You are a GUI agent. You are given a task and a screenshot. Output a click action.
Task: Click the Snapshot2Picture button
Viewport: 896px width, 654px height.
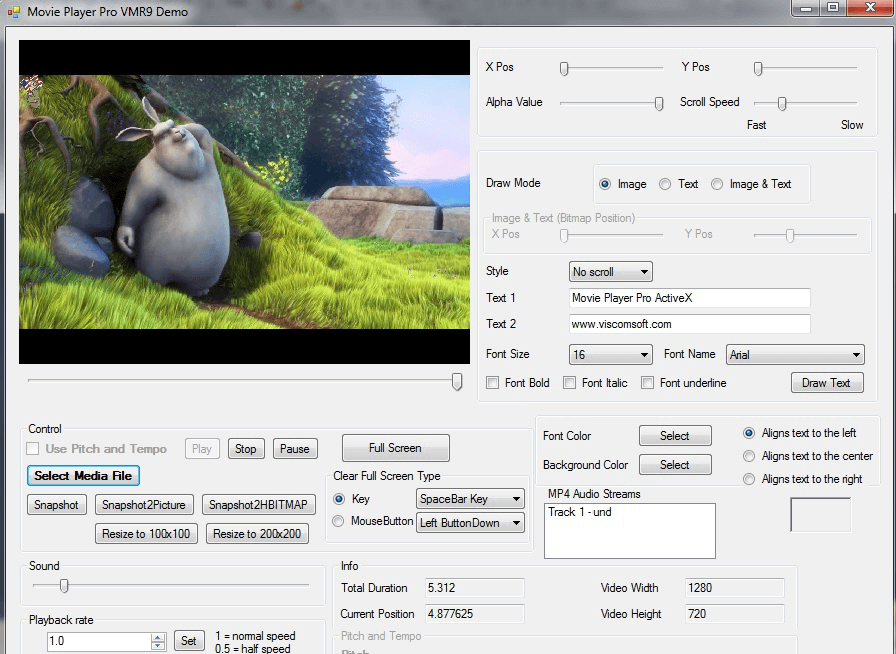(143, 505)
